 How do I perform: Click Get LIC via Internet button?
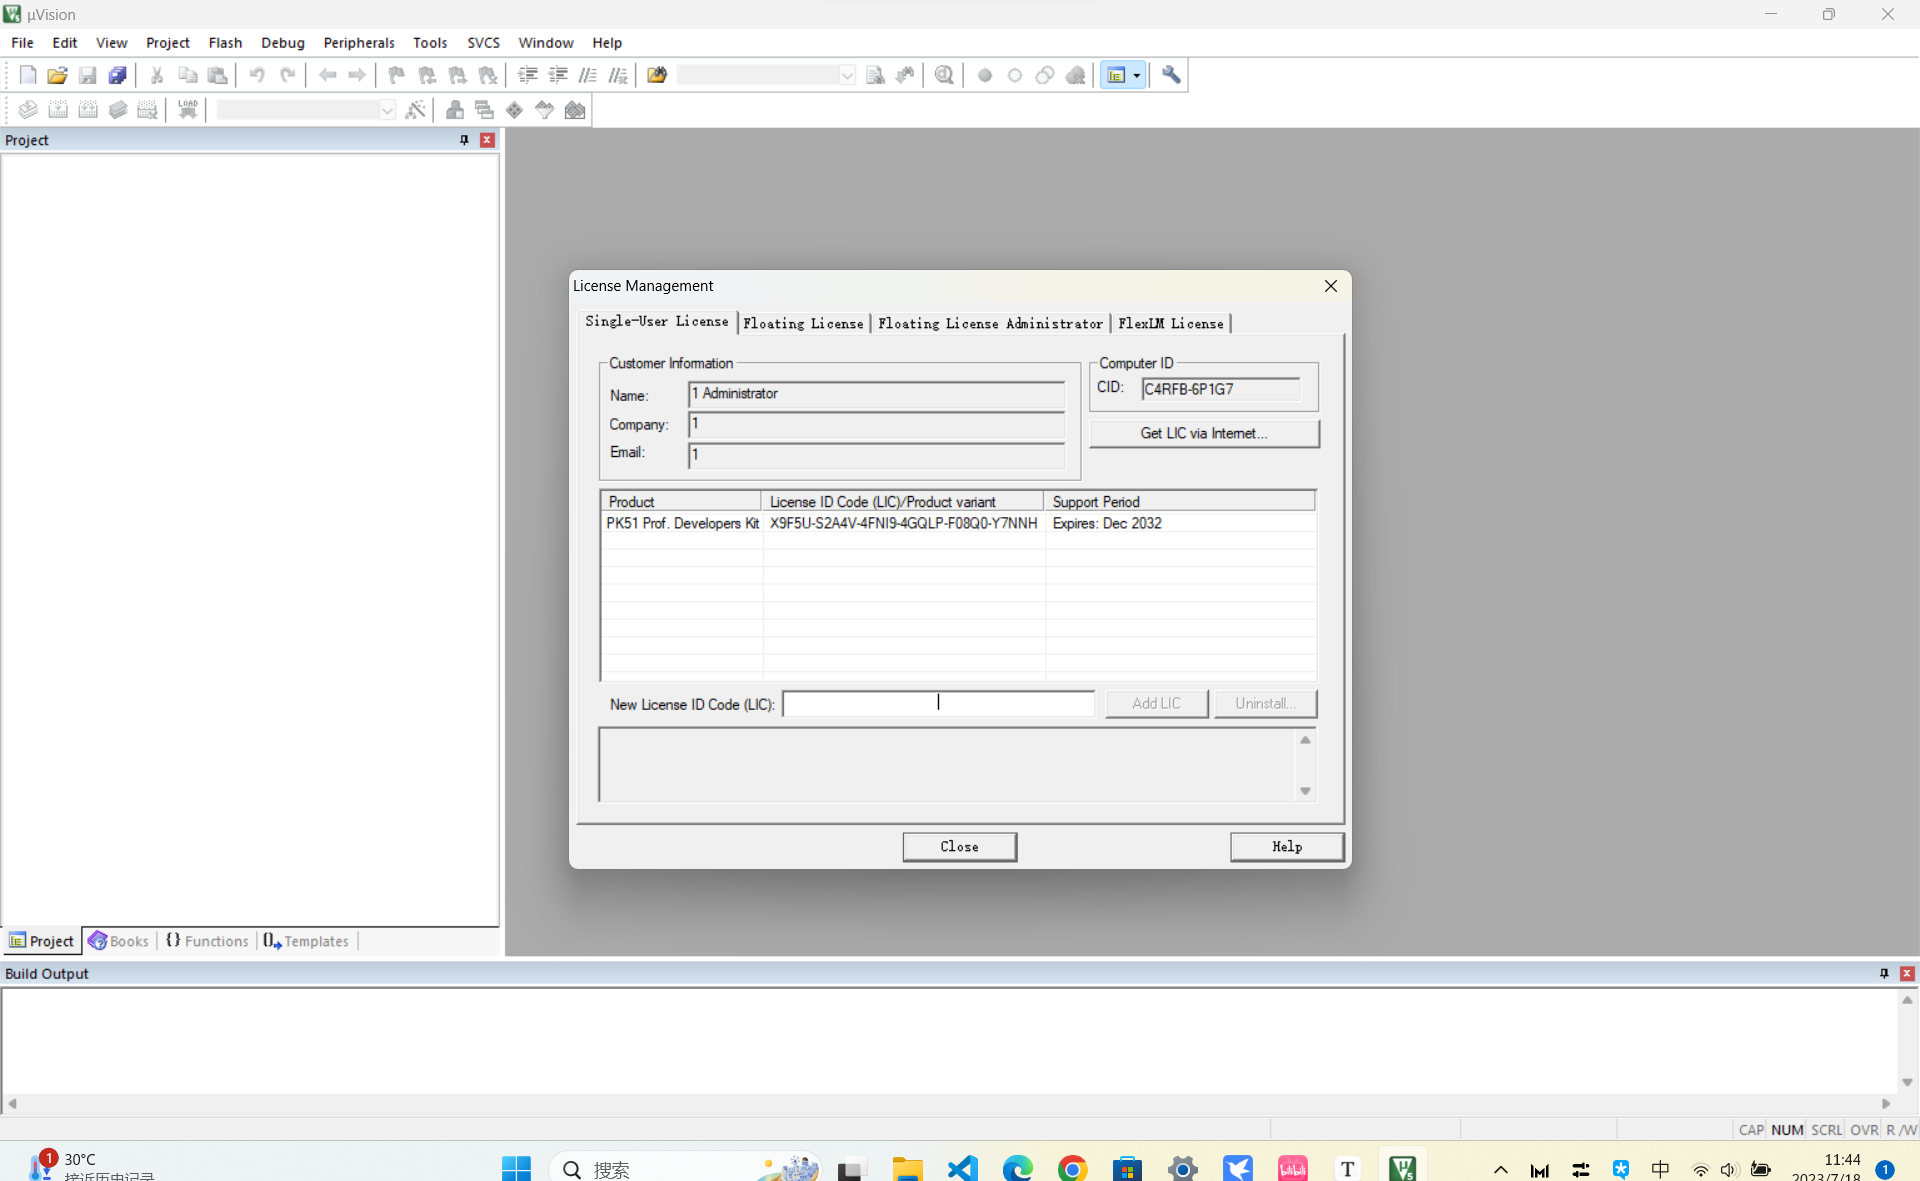(x=1203, y=433)
